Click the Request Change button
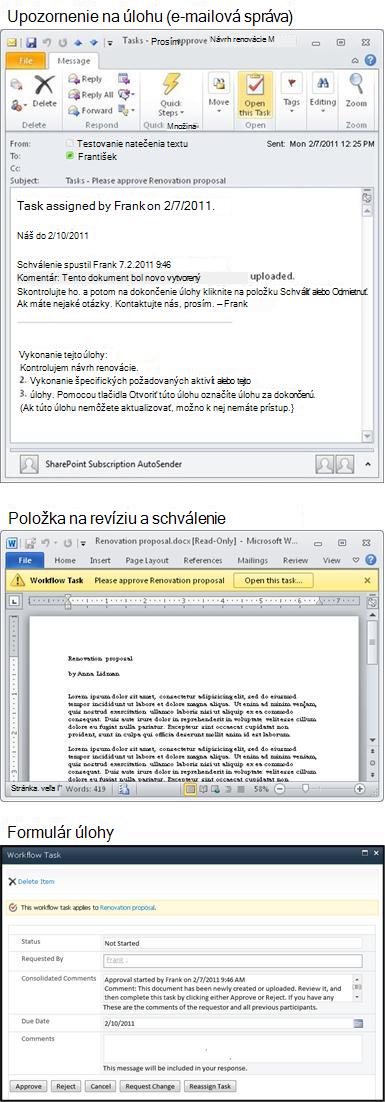Image resolution: width=385 pixels, height=1102 pixels. 150,1086
